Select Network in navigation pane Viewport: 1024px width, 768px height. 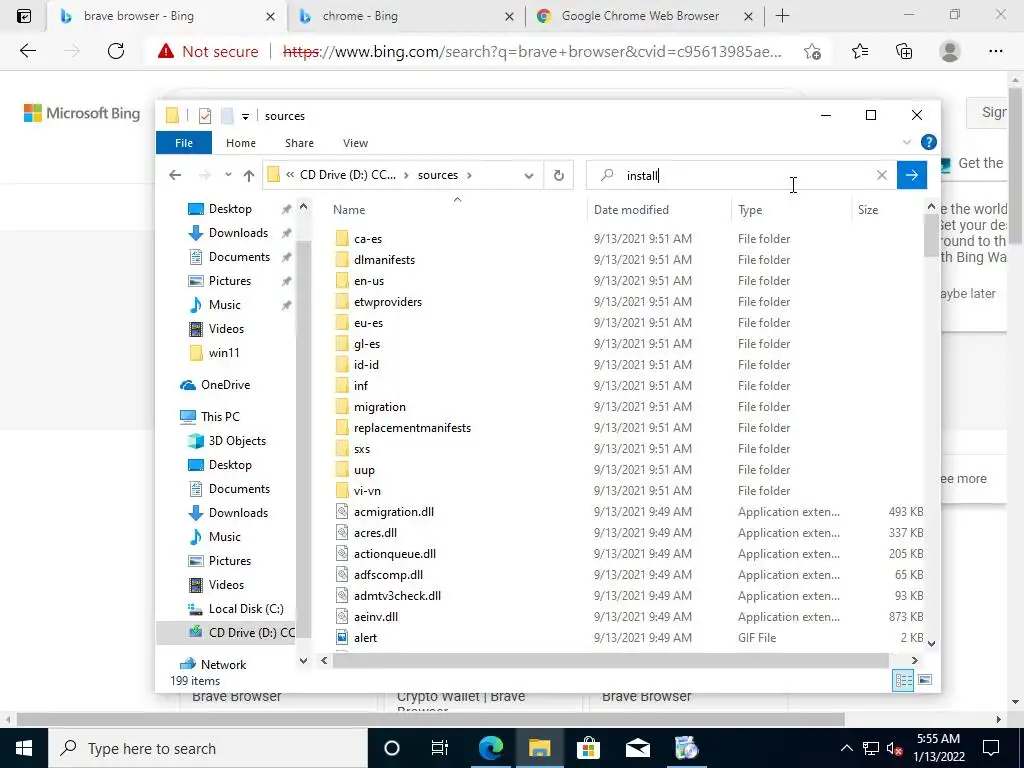(223, 665)
